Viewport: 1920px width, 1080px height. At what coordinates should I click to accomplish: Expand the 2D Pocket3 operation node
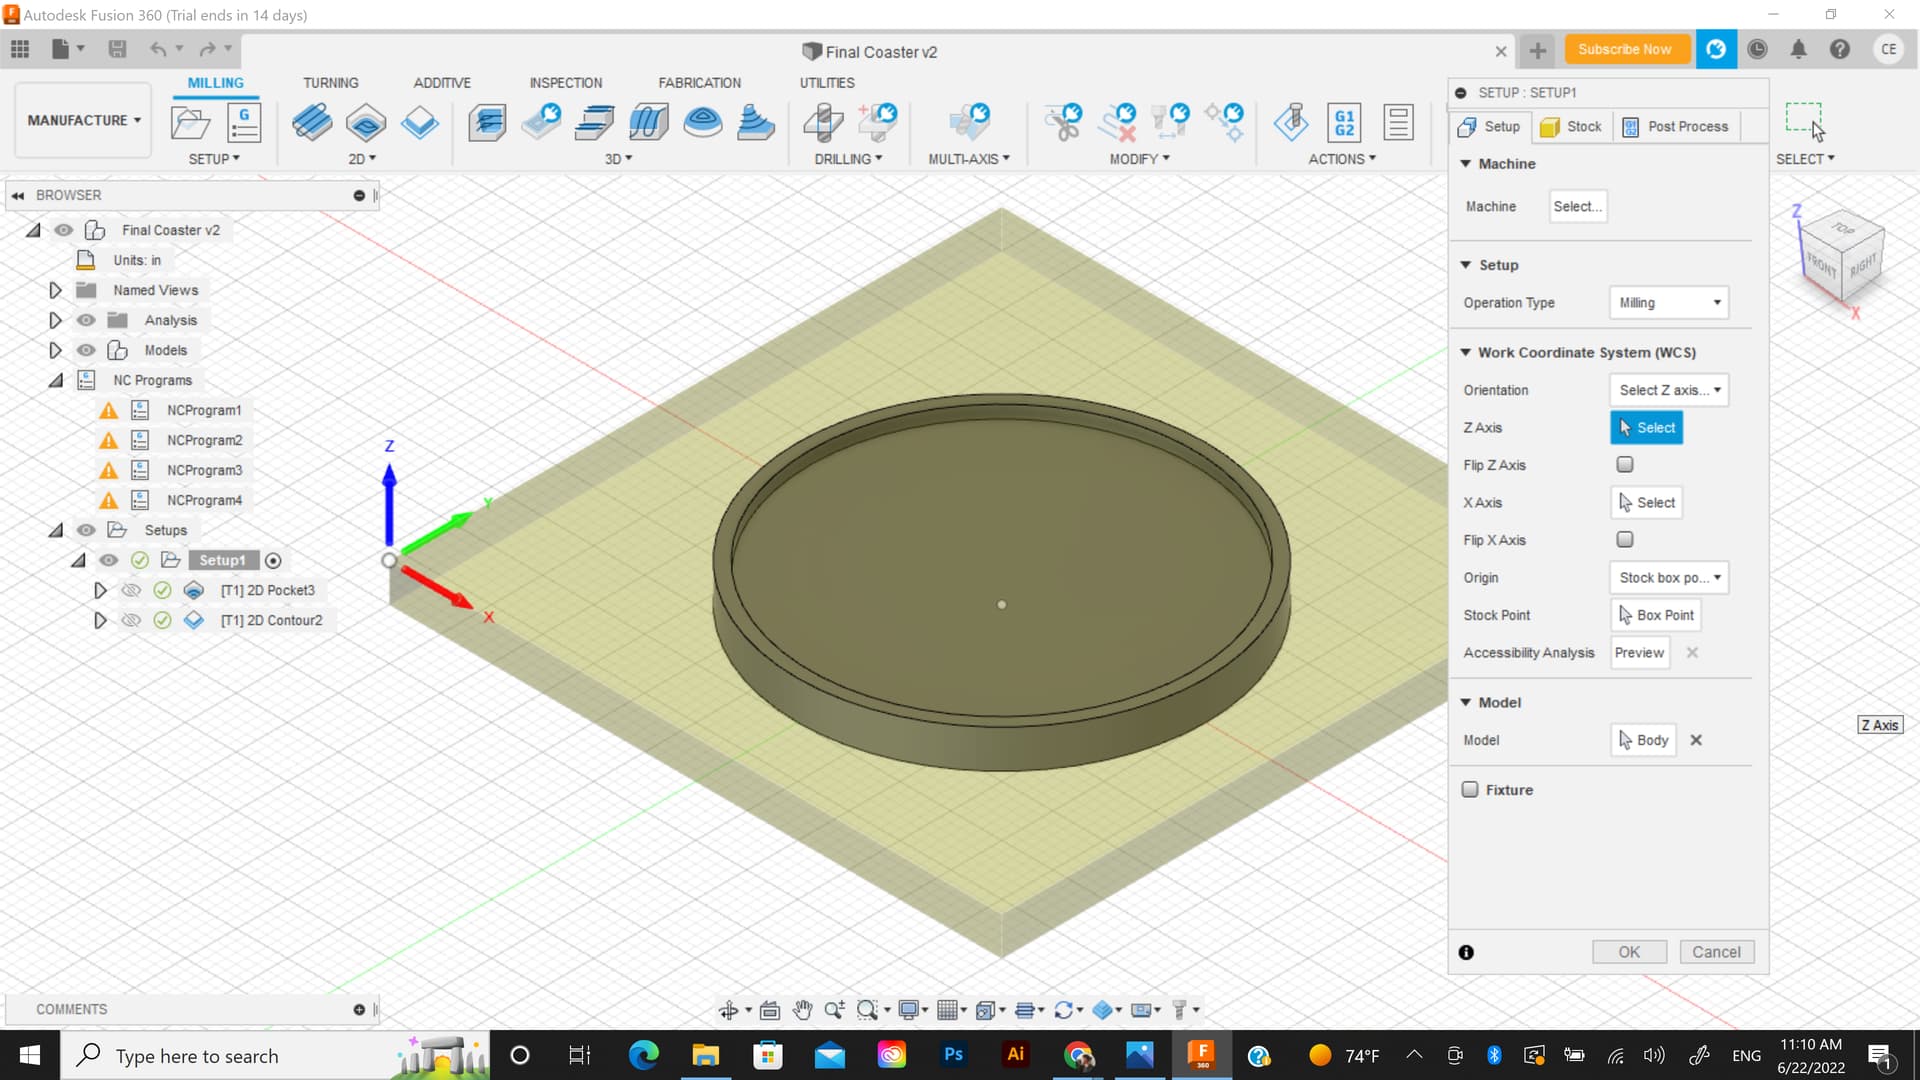[99, 590]
